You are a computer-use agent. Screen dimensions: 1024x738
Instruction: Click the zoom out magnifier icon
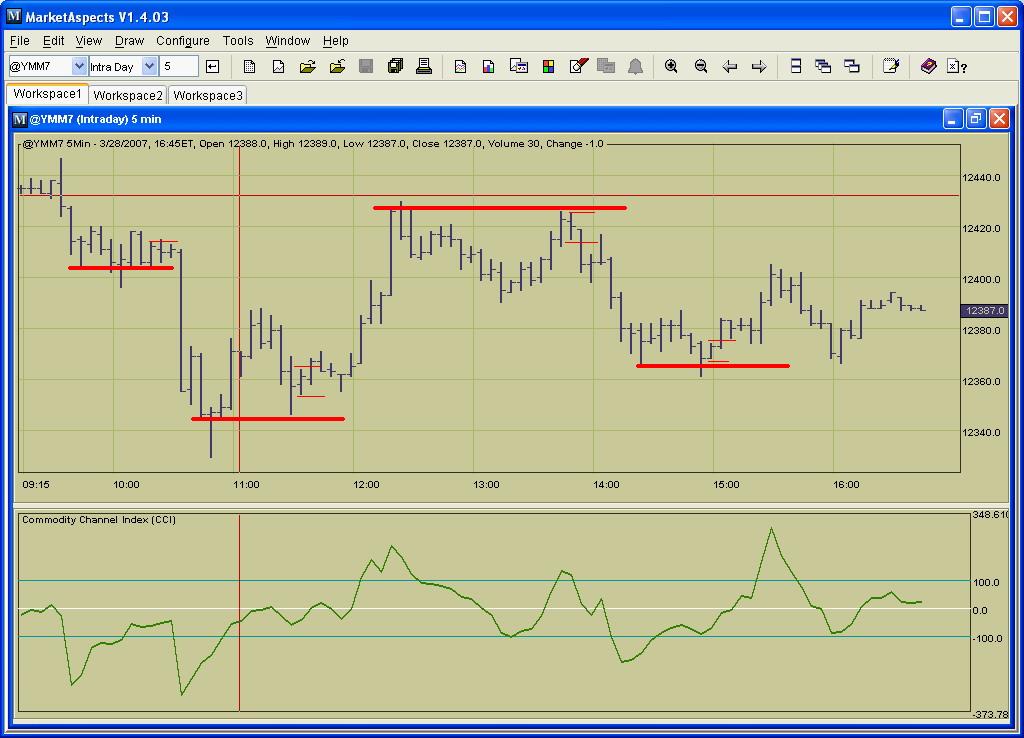[x=701, y=67]
